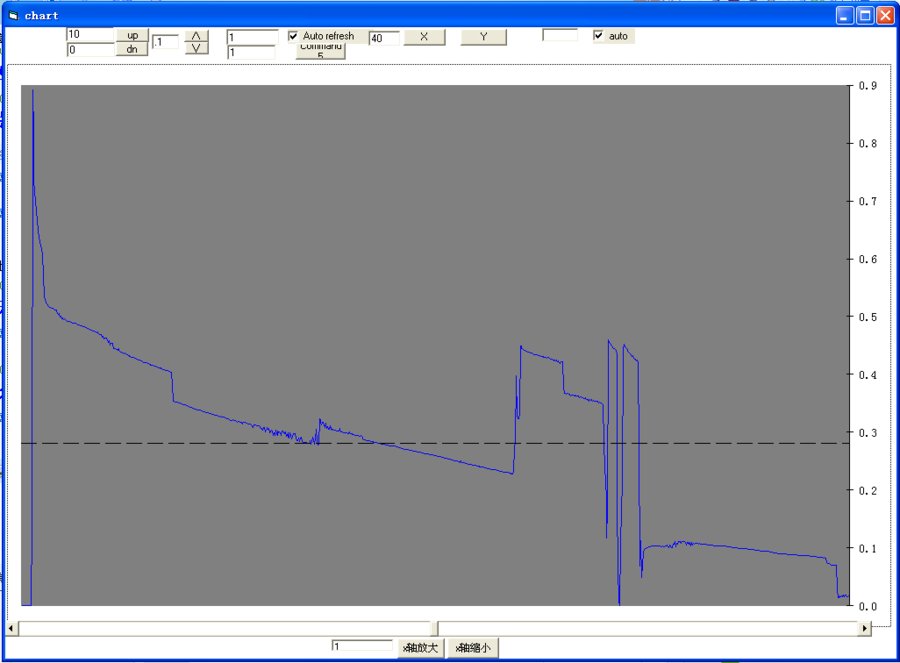900x663 pixels.
Task: Click the horizontal scrollbar left arrow
Action: tap(11, 629)
